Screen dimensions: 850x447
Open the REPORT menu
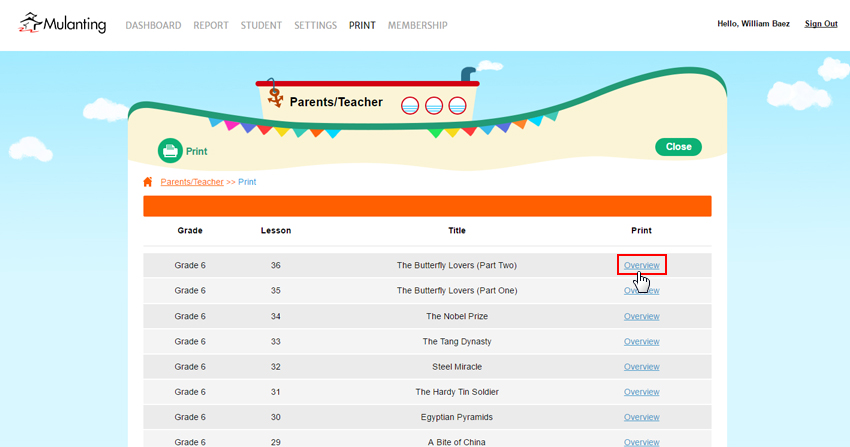tap(211, 25)
